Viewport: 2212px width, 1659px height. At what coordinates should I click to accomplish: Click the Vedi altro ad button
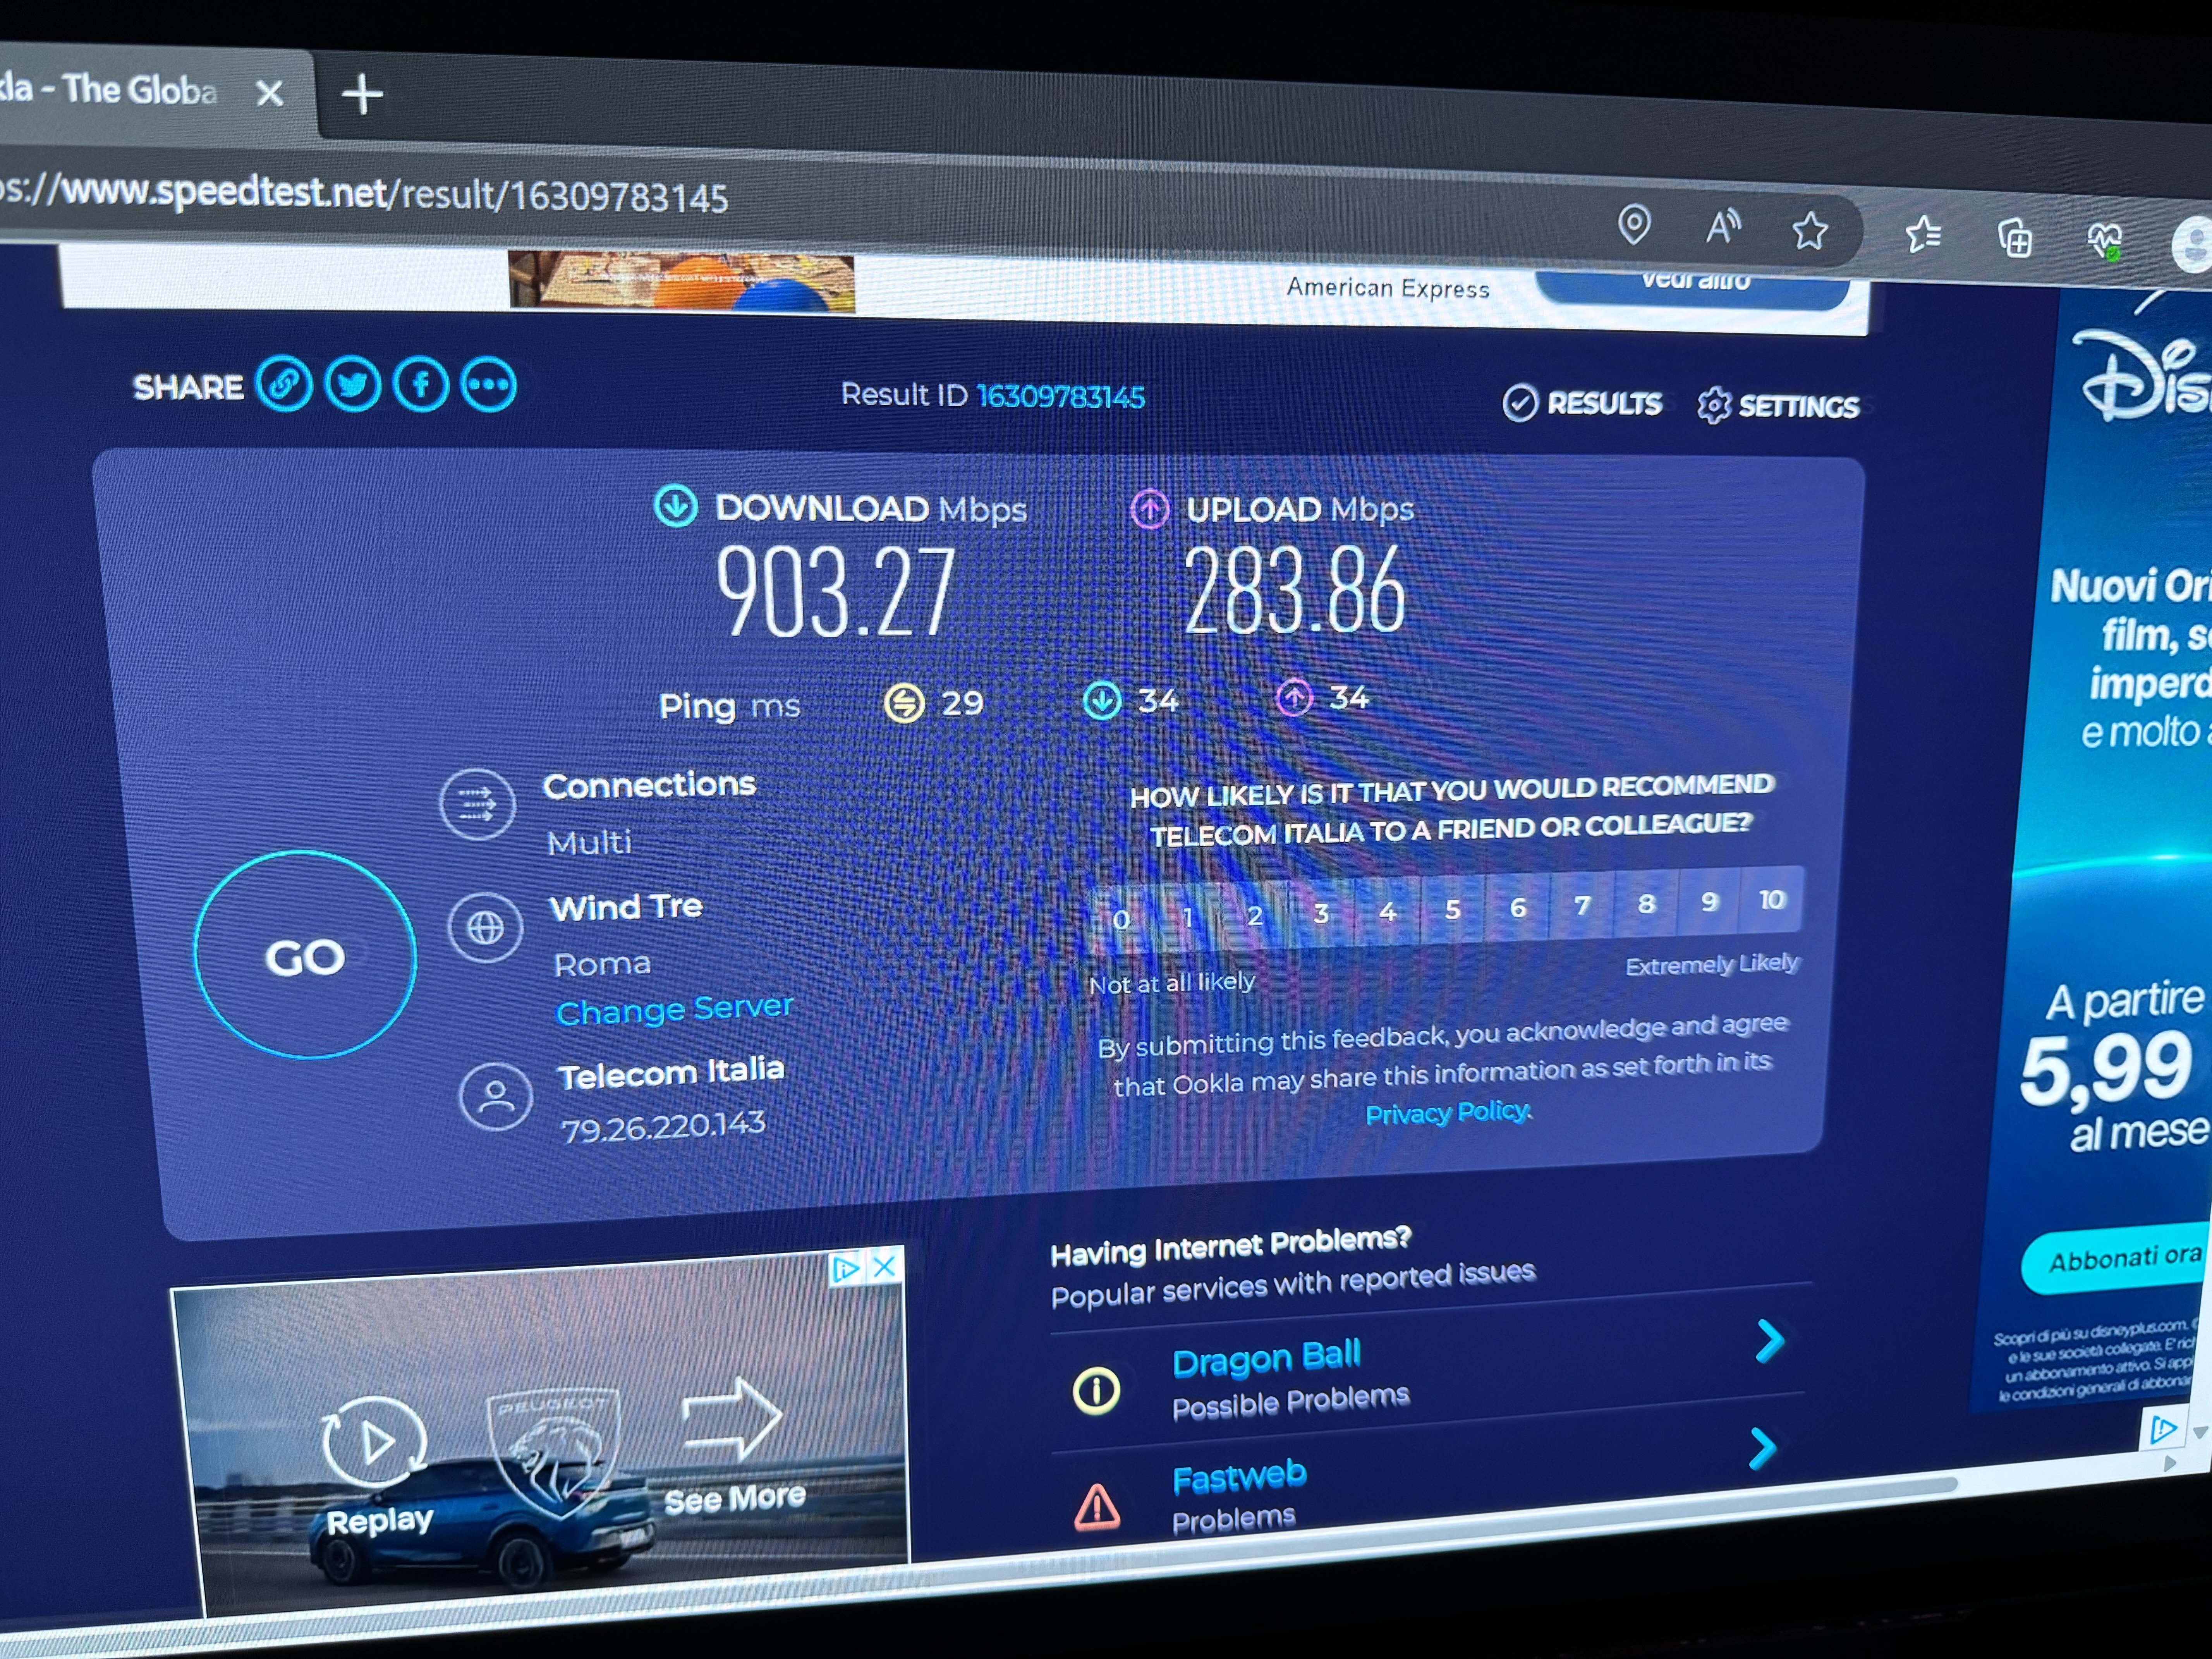click(x=1694, y=289)
